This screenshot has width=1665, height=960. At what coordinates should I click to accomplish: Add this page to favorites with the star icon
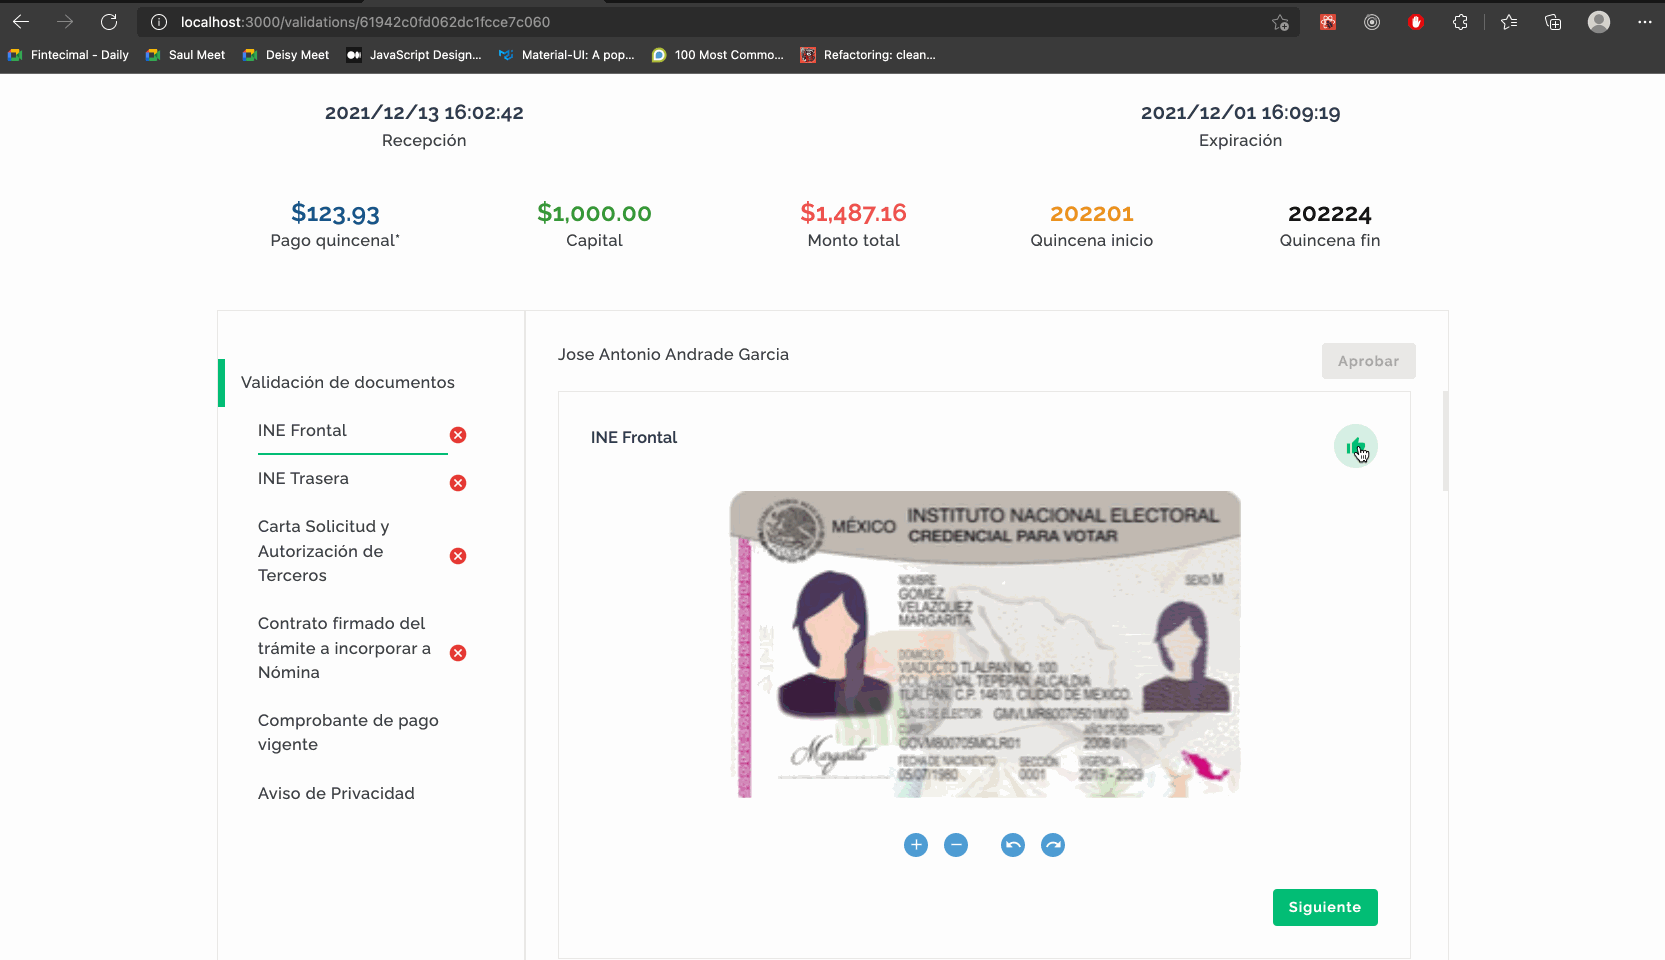(1280, 22)
